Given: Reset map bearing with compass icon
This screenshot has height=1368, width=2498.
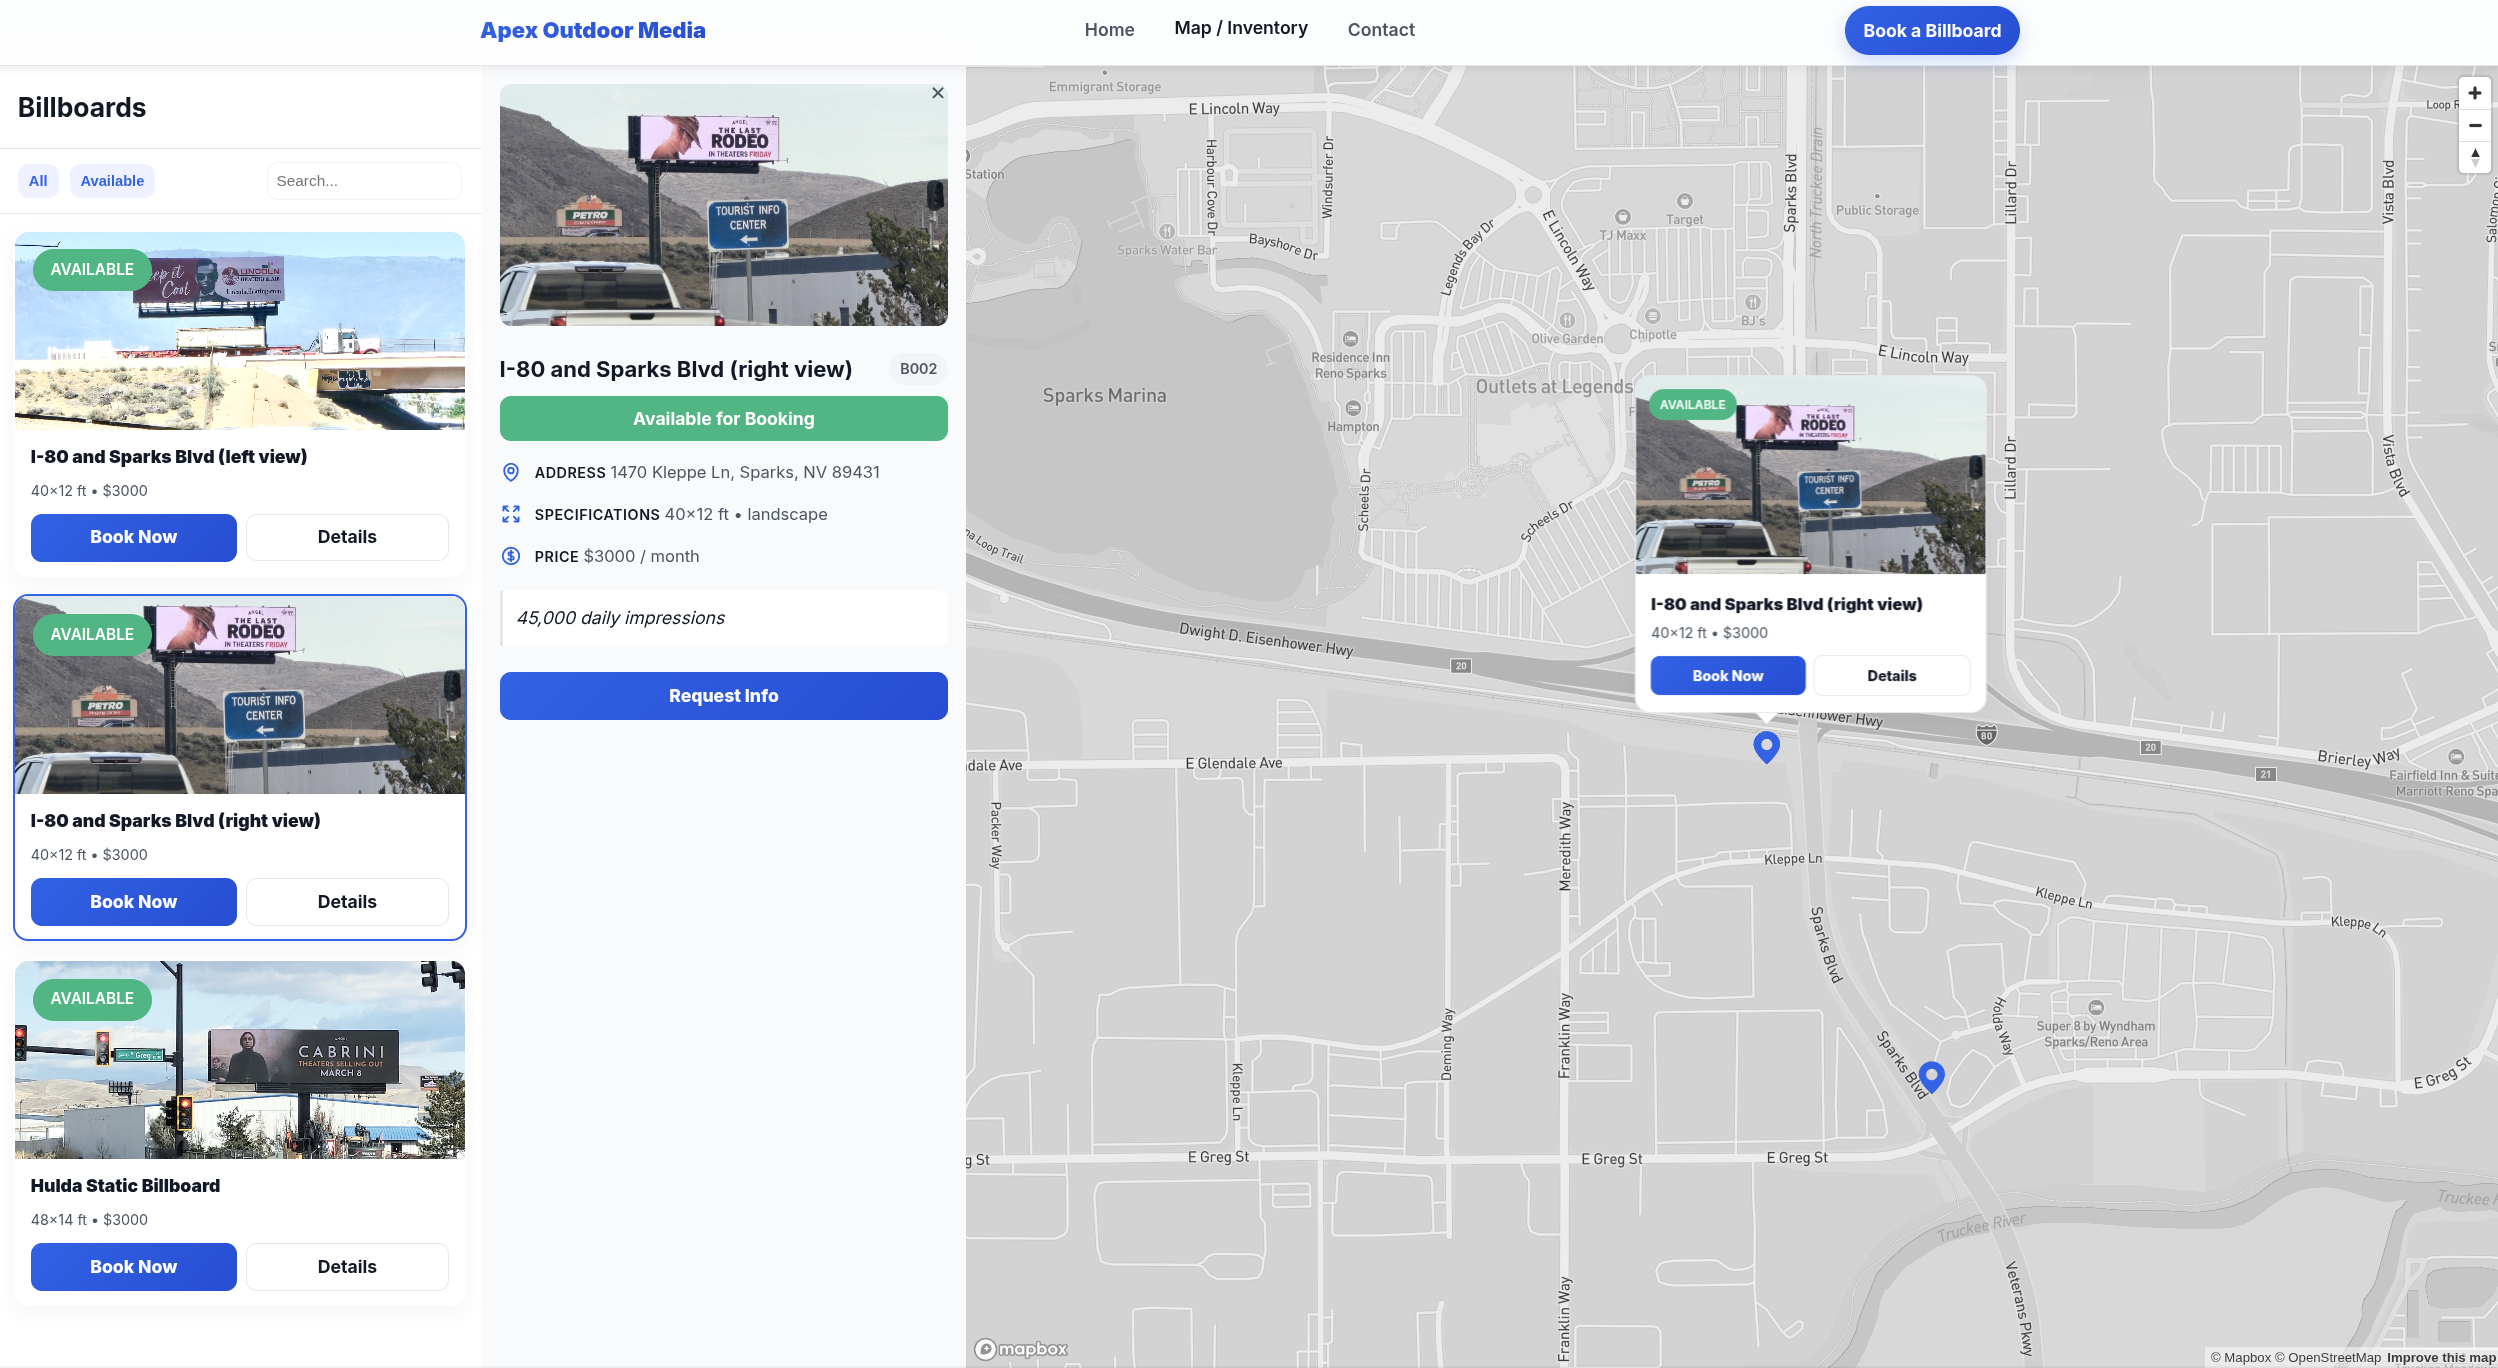Looking at the screenshot, I should tap(2474, 157).
